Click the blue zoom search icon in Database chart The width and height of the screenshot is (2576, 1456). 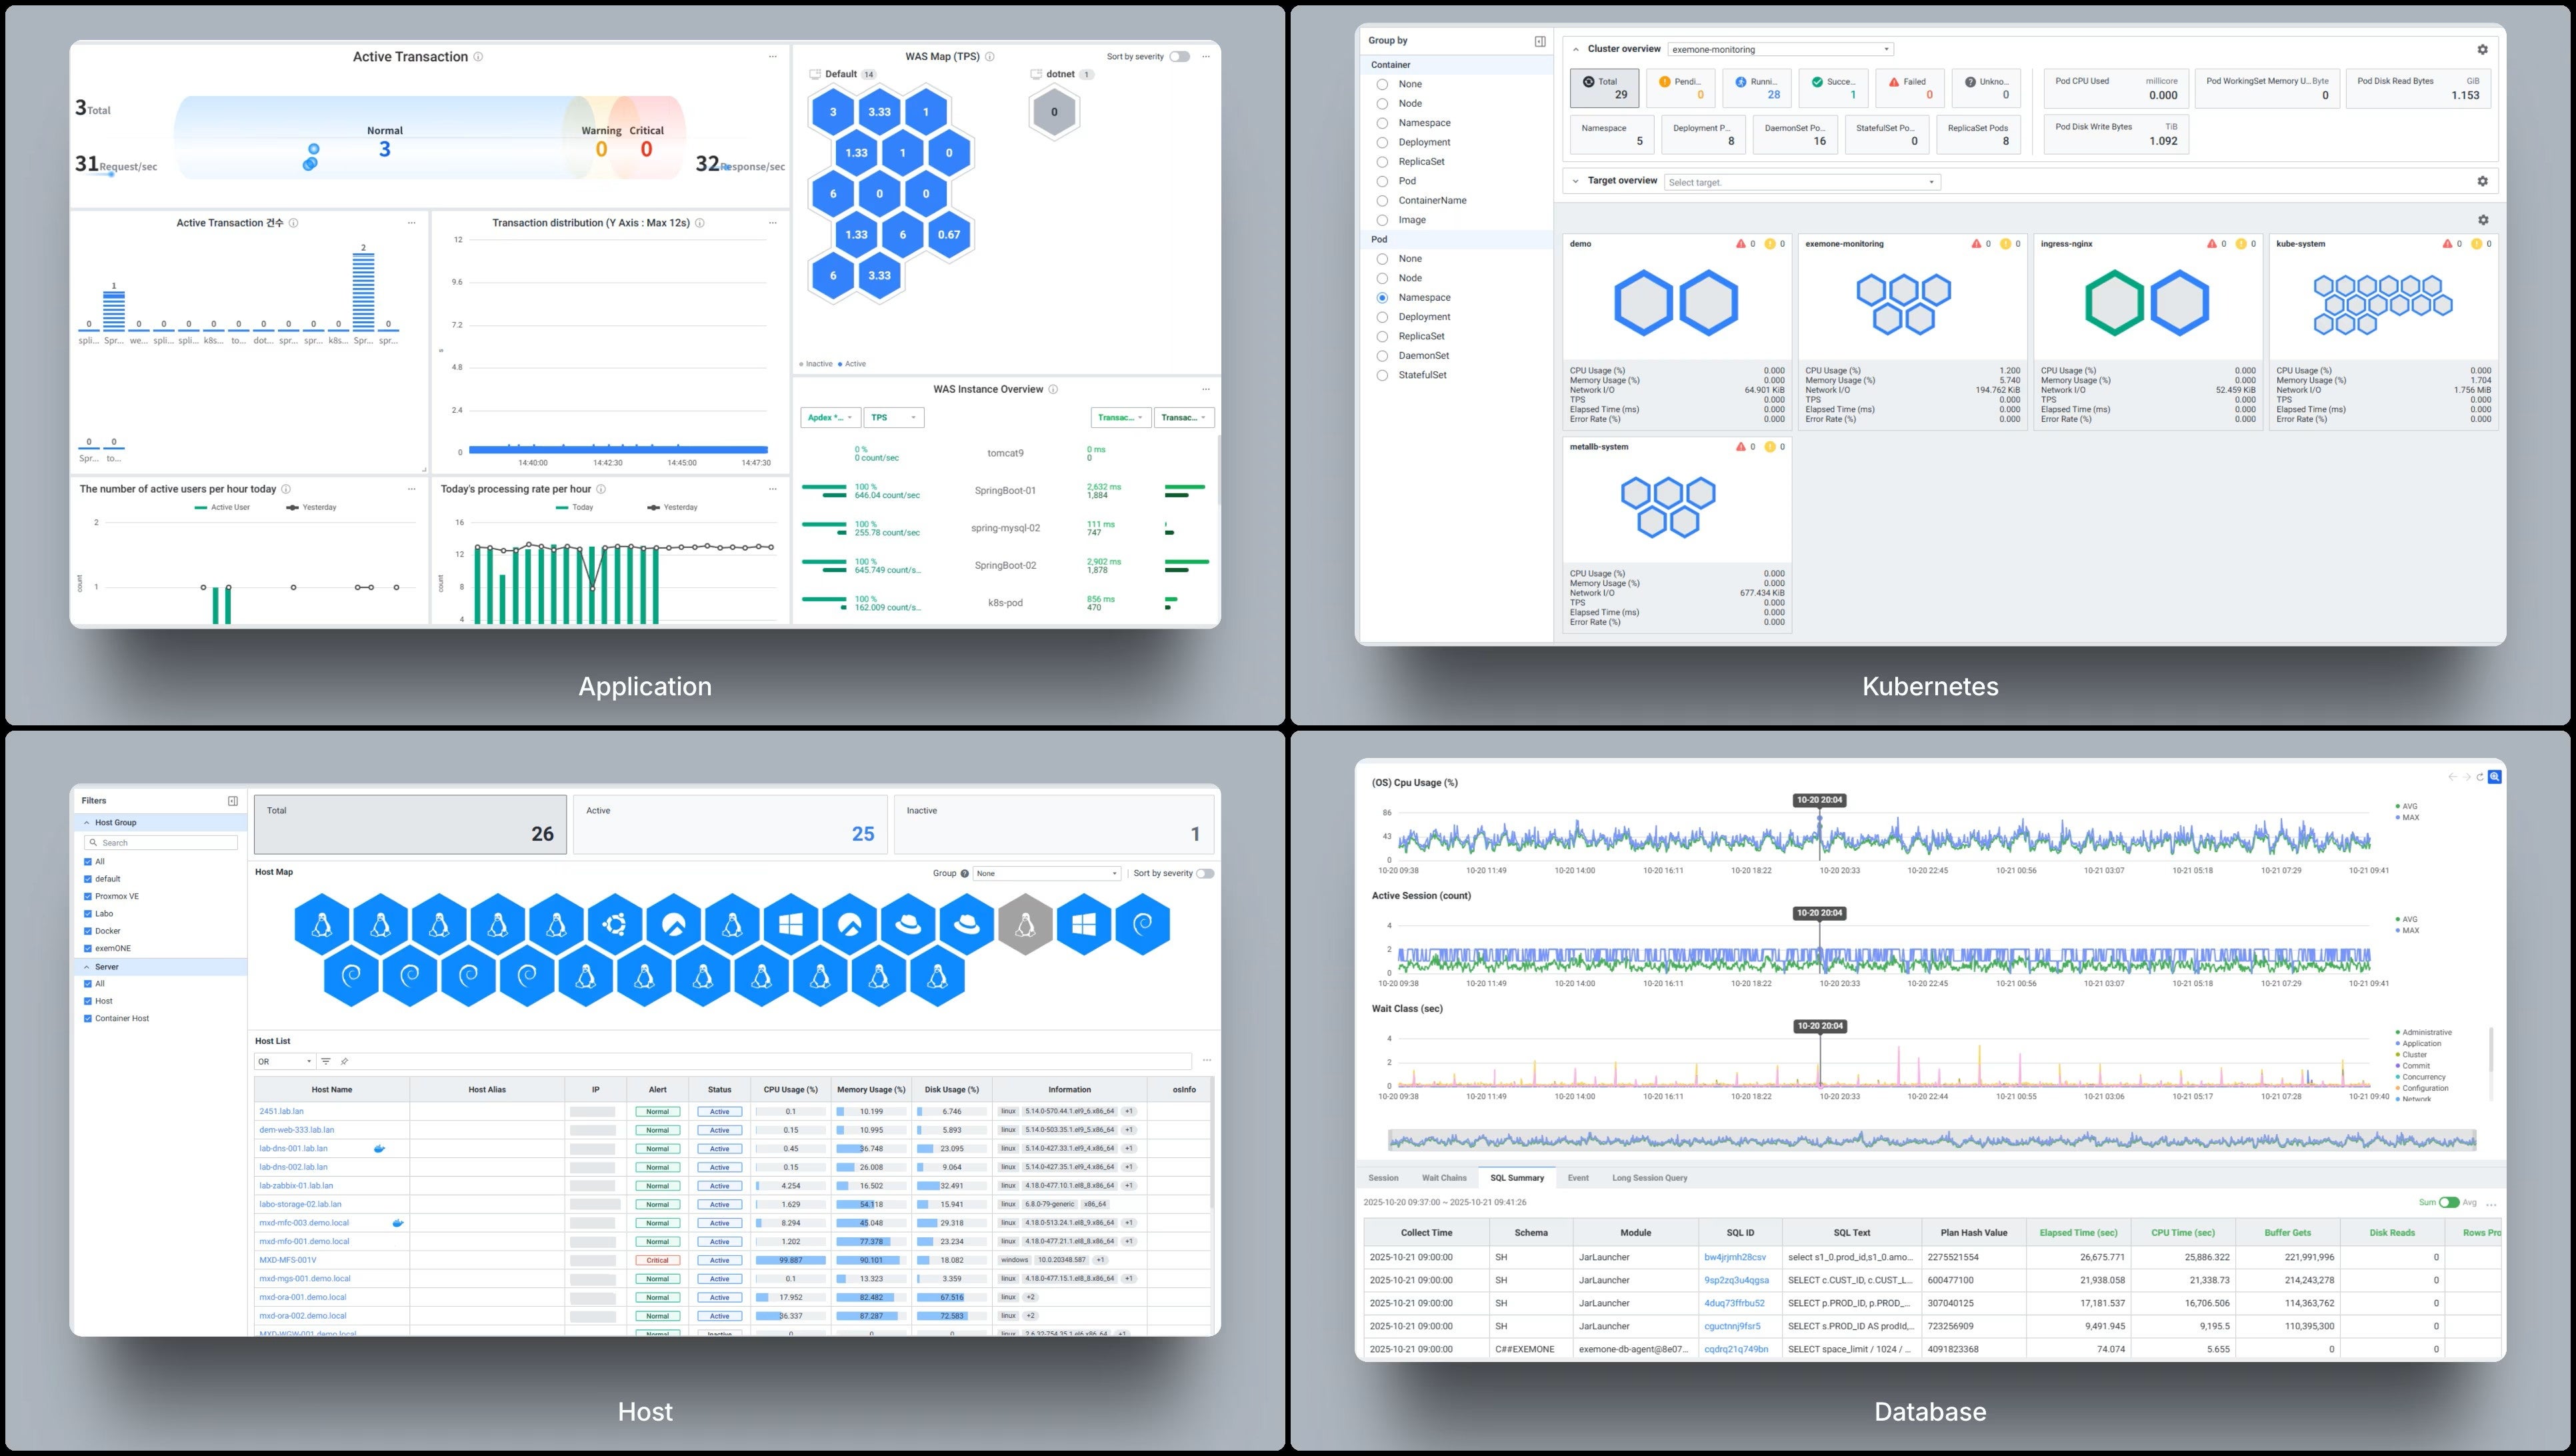click(2495, 777)
